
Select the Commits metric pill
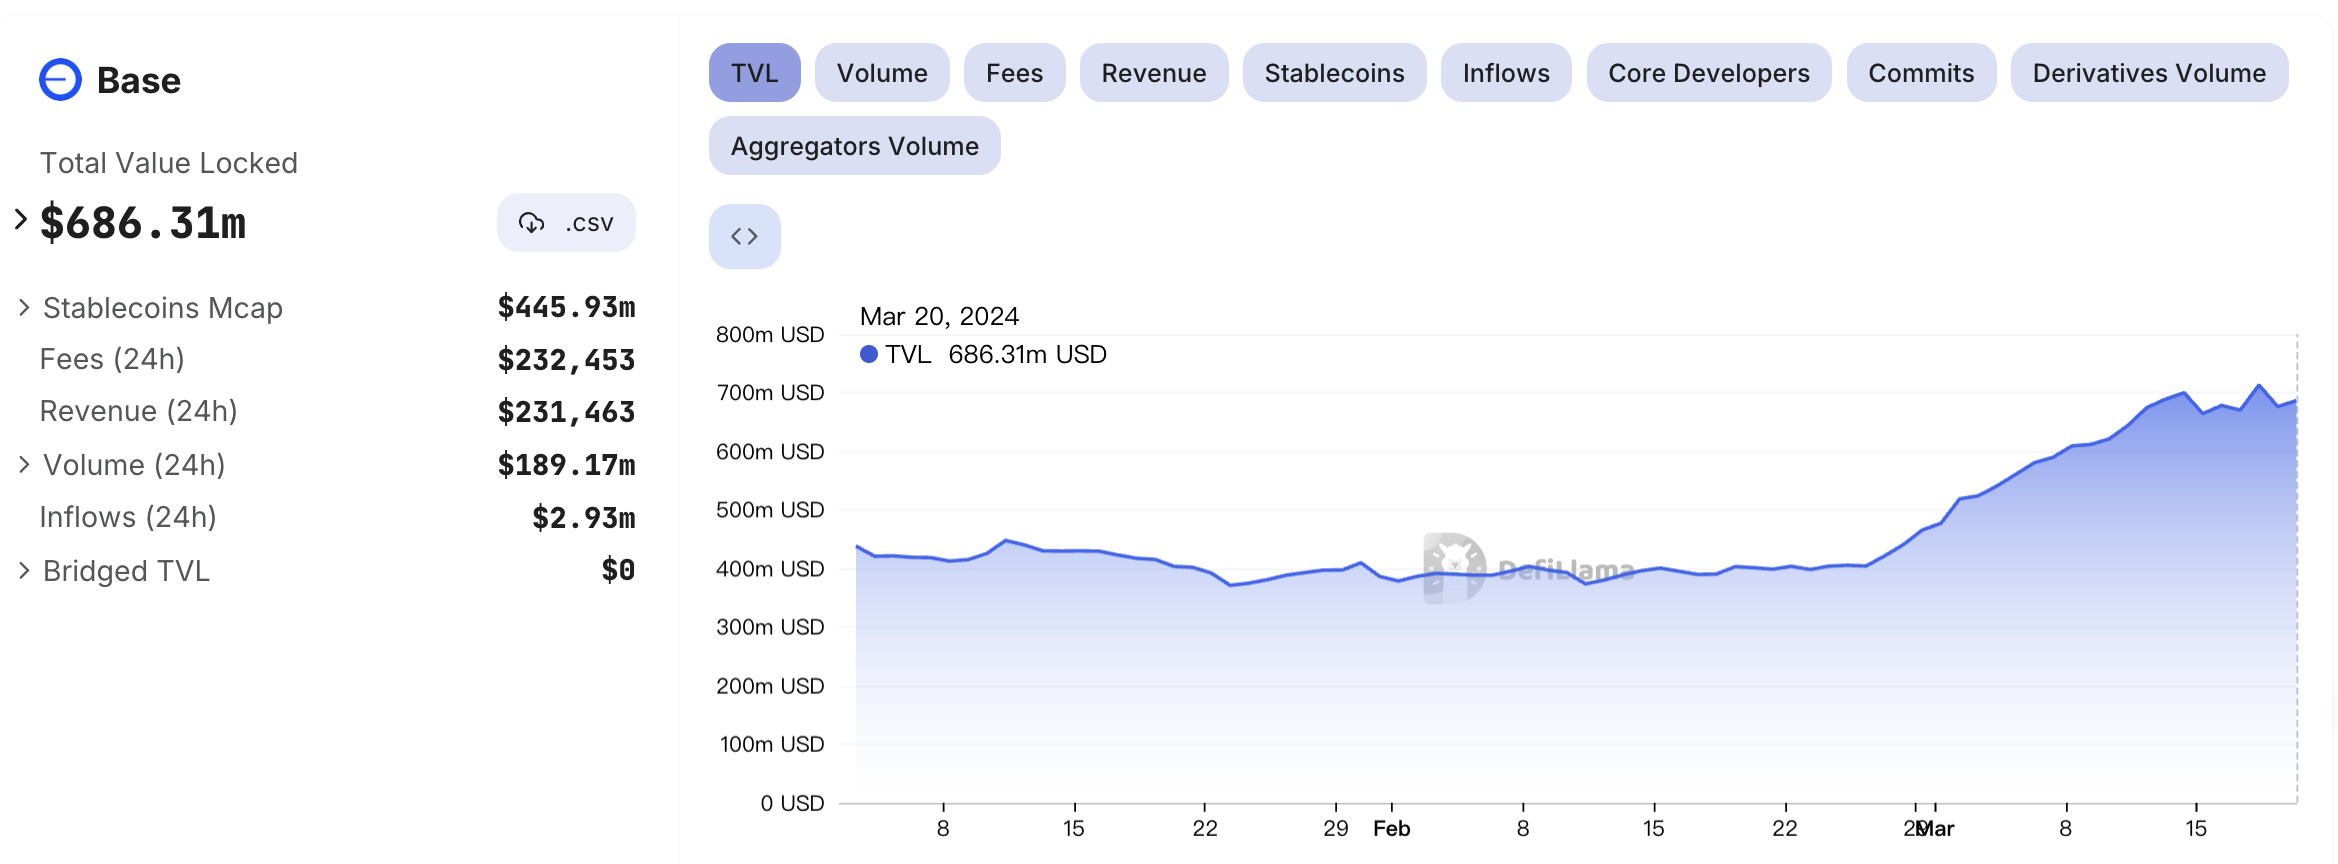(x=1920, y=73)
